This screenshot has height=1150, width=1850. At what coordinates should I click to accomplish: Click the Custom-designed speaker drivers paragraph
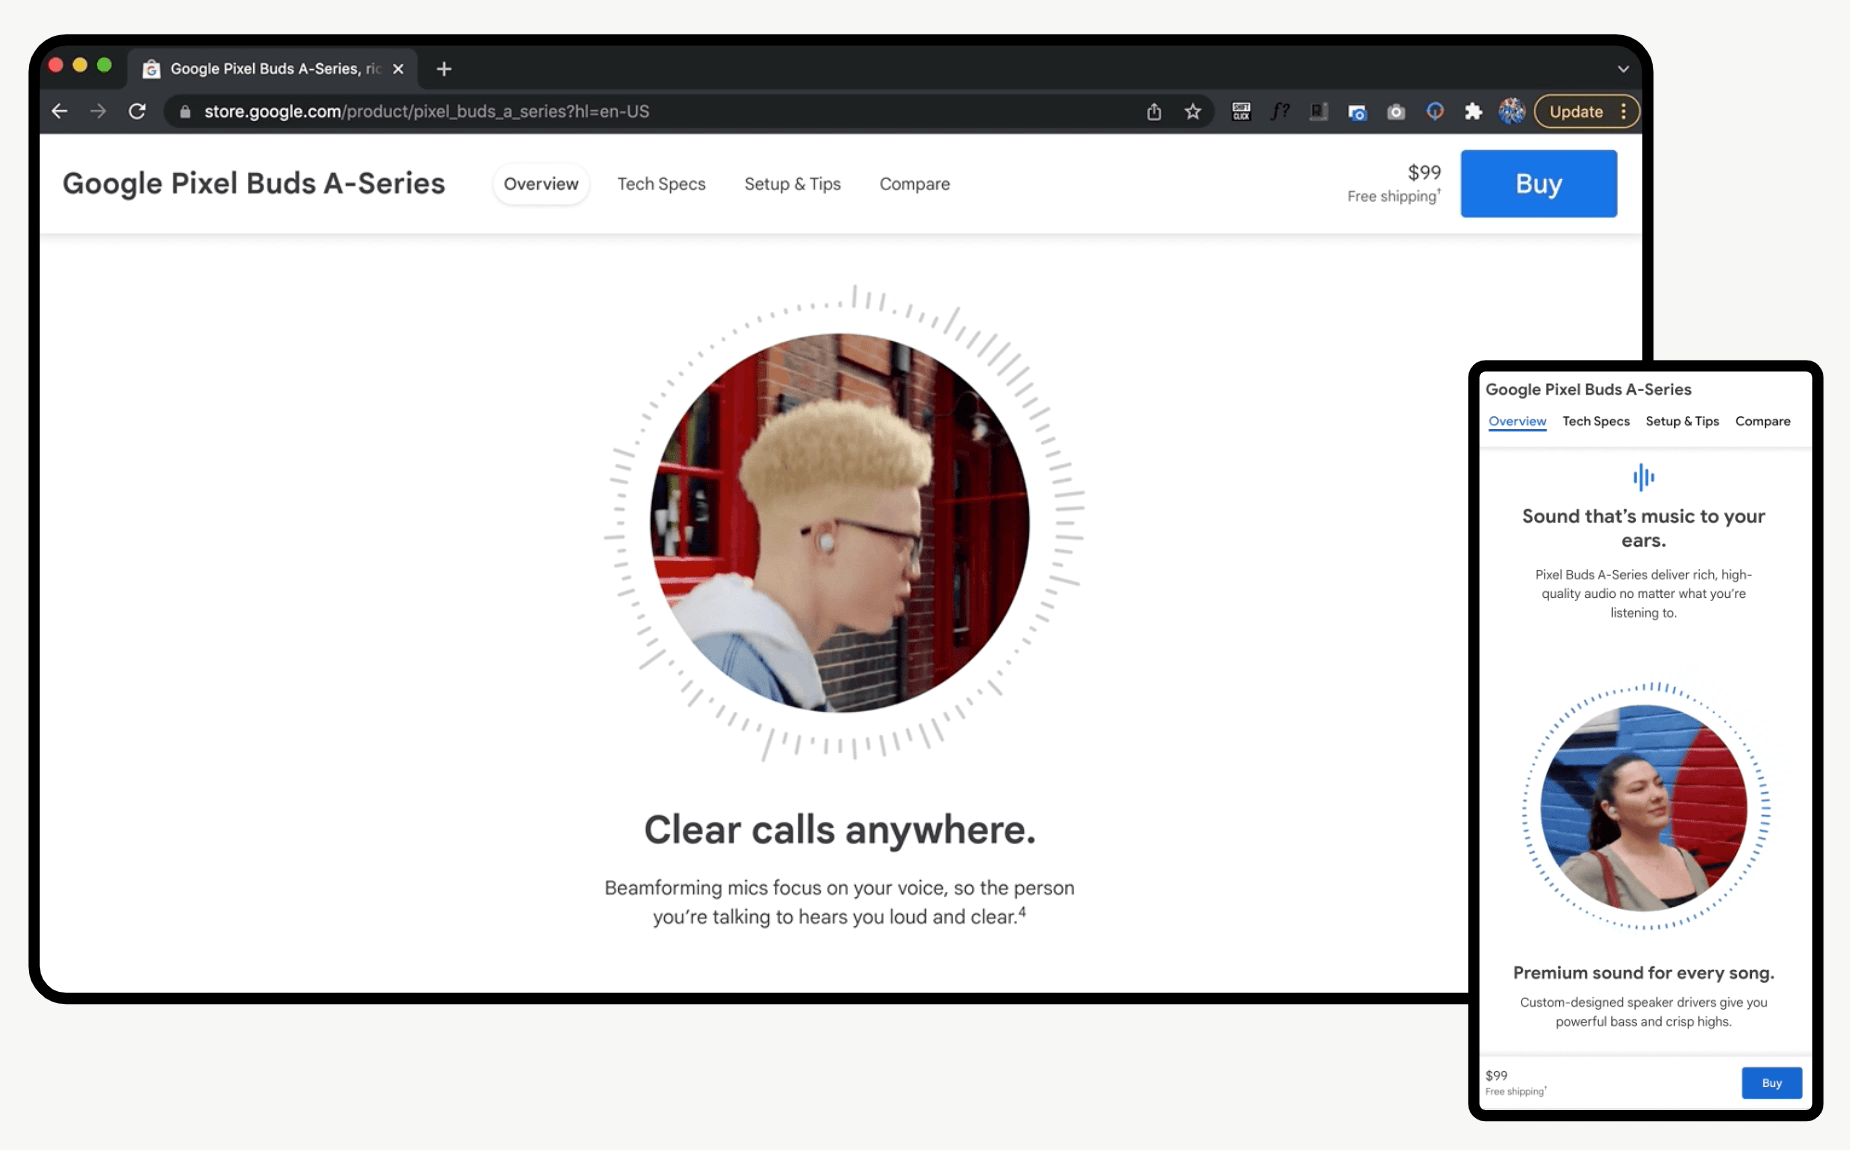pyautogui.click(x=1643, y=1011)
